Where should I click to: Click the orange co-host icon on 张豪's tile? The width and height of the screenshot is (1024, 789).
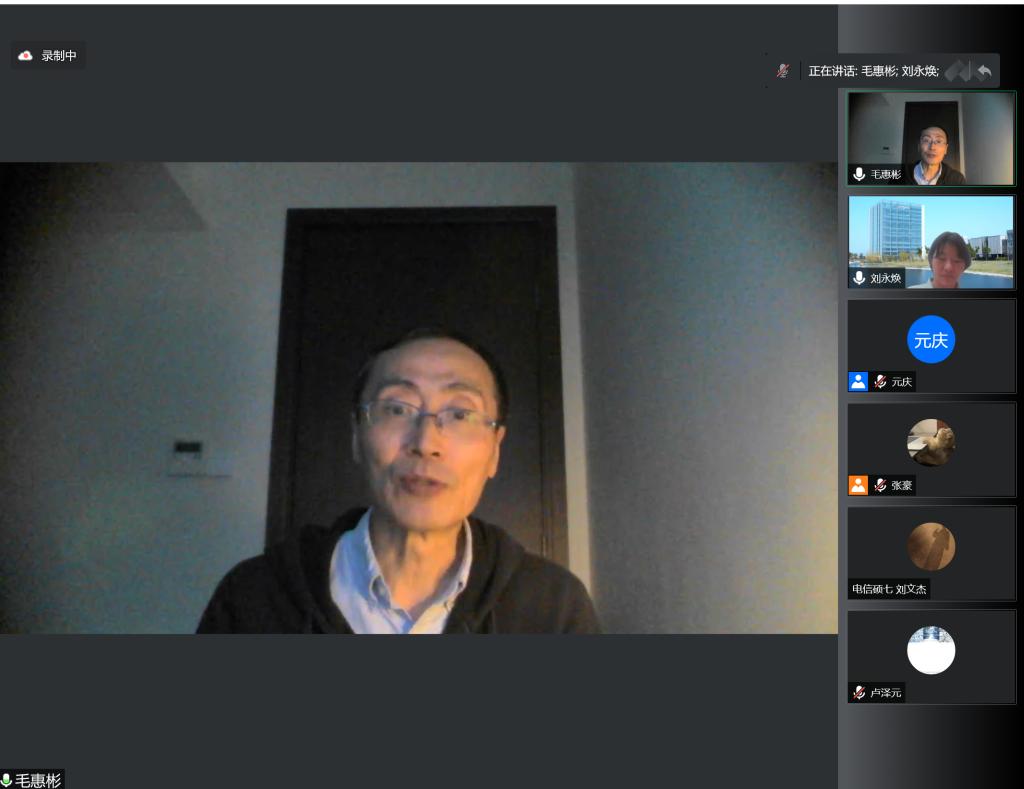pos(858,485)
